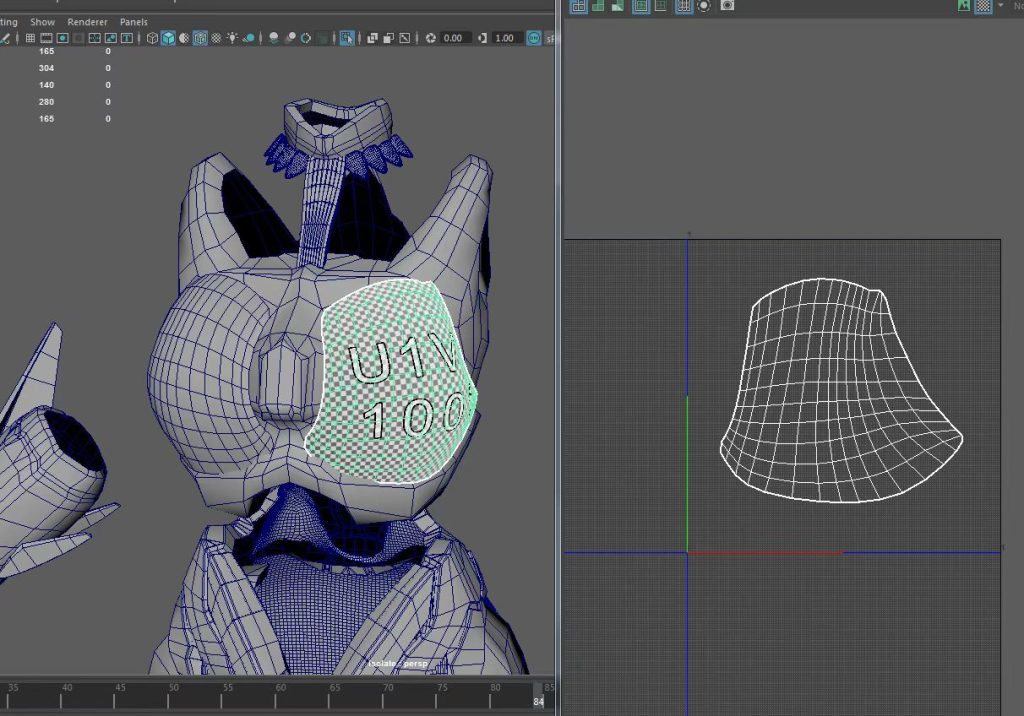The image size is (1024, 716).
Task: Switch to smooth shade all mode
Action: 168,38
